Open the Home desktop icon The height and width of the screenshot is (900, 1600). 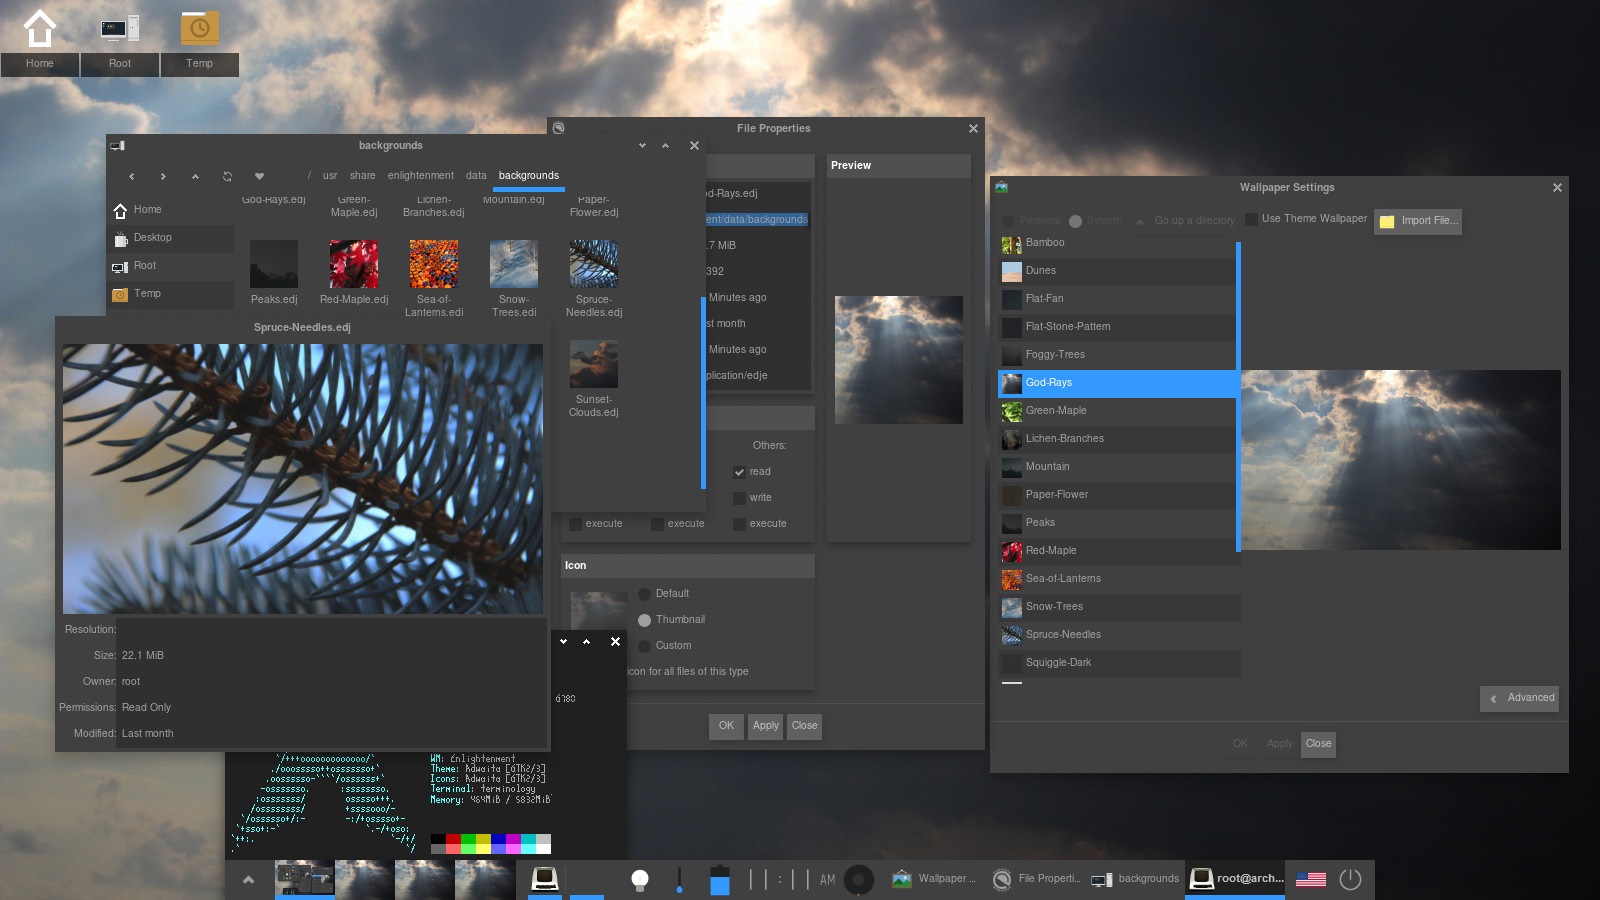click(x=40, y=30)
